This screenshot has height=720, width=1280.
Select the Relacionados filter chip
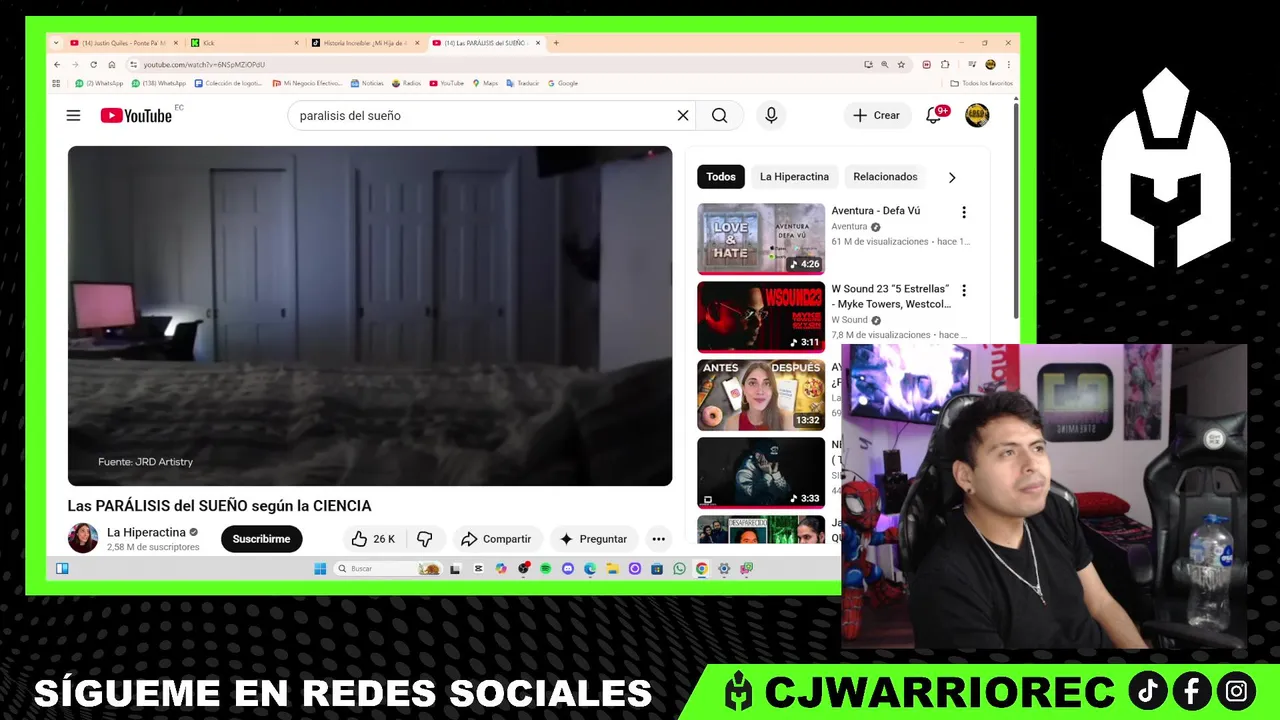point(885,177)
